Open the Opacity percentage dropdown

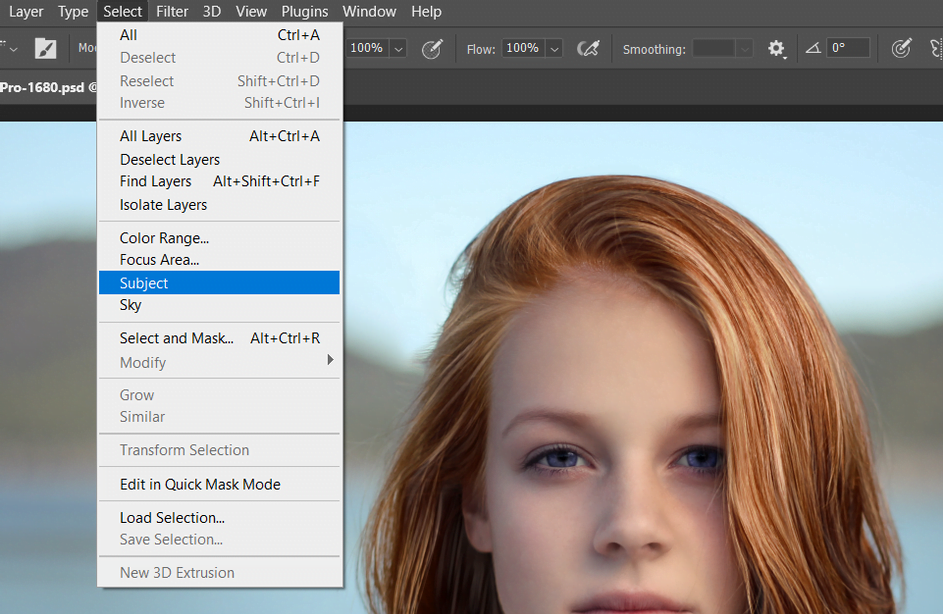tap(397, 47)
